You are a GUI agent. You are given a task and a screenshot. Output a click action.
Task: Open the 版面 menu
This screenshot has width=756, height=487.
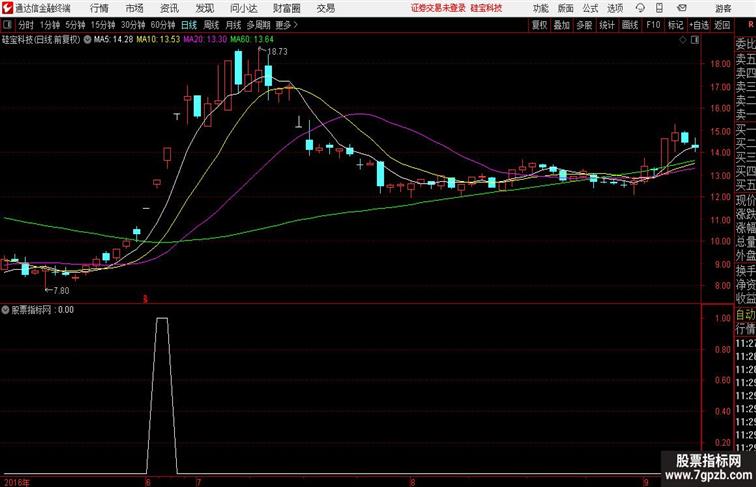coord(566,8)
